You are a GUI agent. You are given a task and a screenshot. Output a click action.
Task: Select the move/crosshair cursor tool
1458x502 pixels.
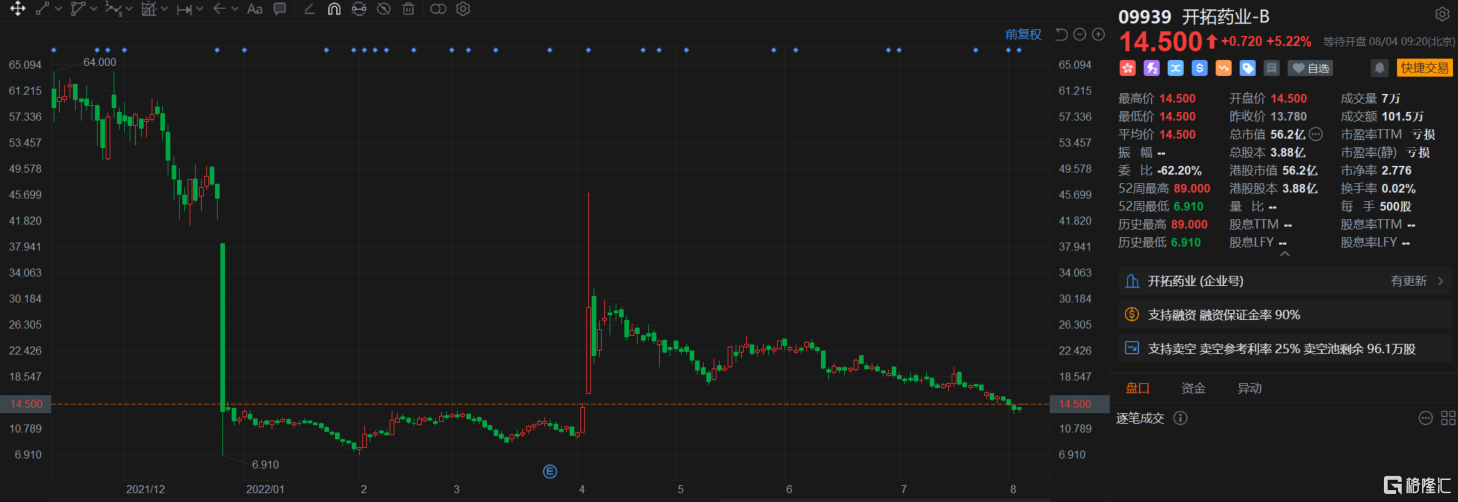pos(17,9)
